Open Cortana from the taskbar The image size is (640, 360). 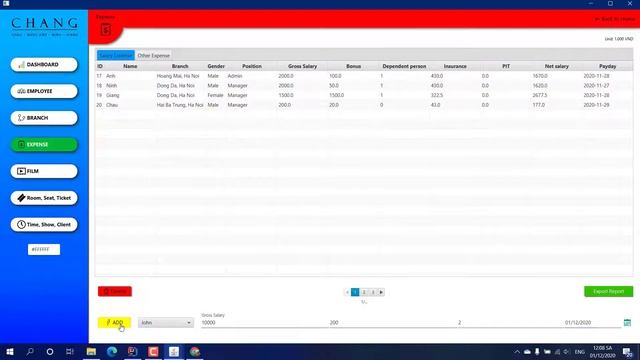50,352
